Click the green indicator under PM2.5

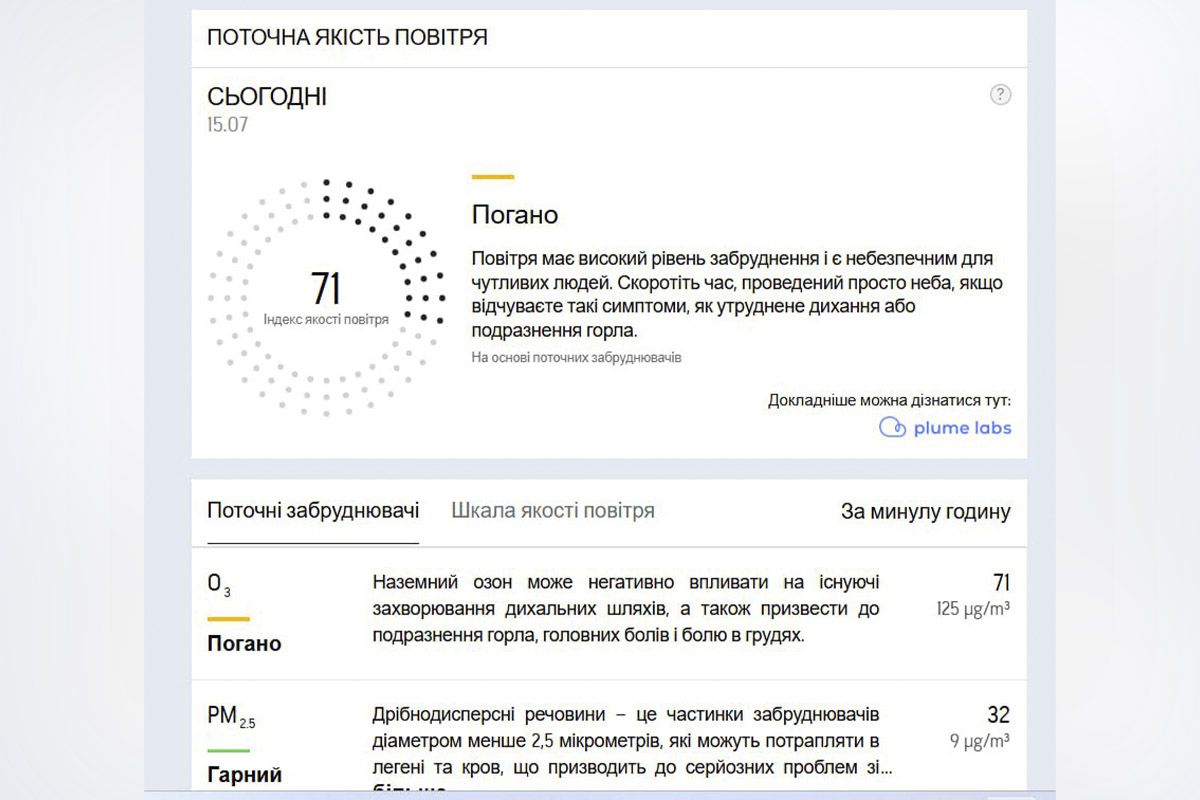coord(228,750)
